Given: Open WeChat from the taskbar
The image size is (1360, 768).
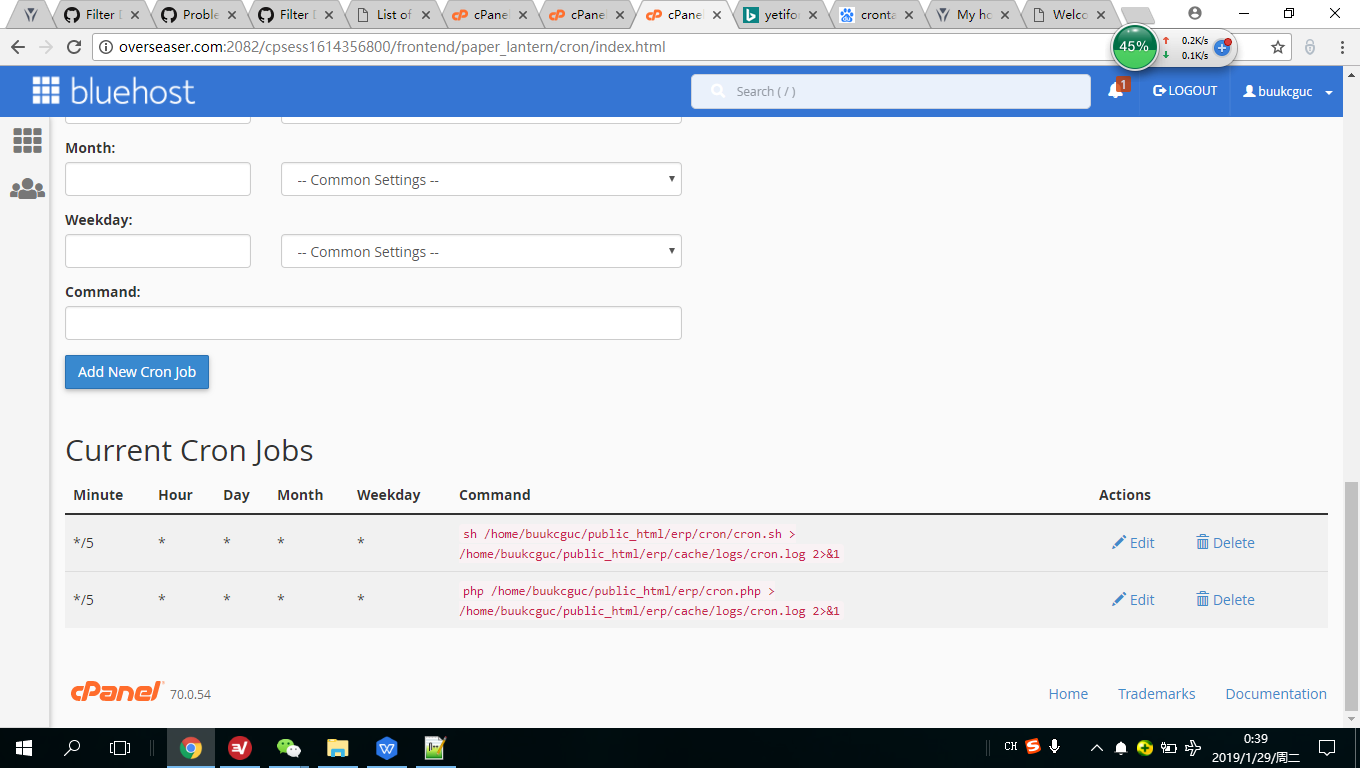Looking at the screenshot, I should pyautogui.click(x=288, y=747).
